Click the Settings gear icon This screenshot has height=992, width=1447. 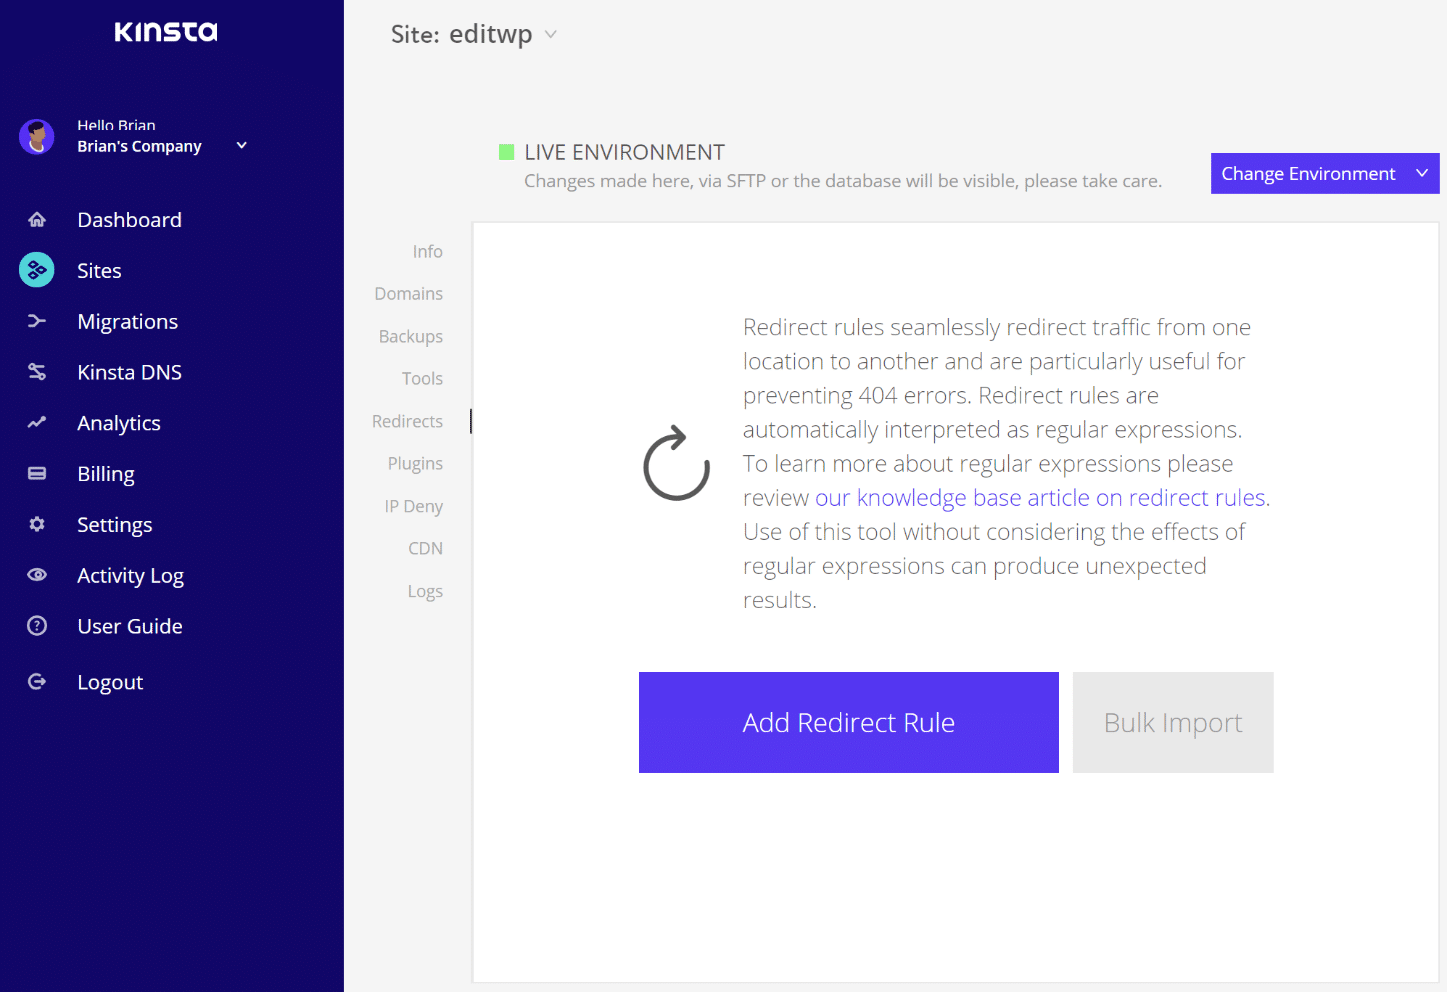[x=37, y=524]
